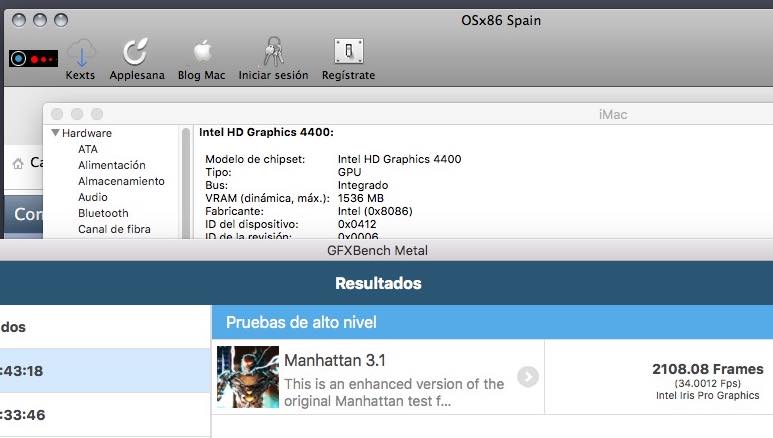Open Manhattan 3.1 details arrow
773x438 pixels.
pyautogui.click(x=527, y=377)
